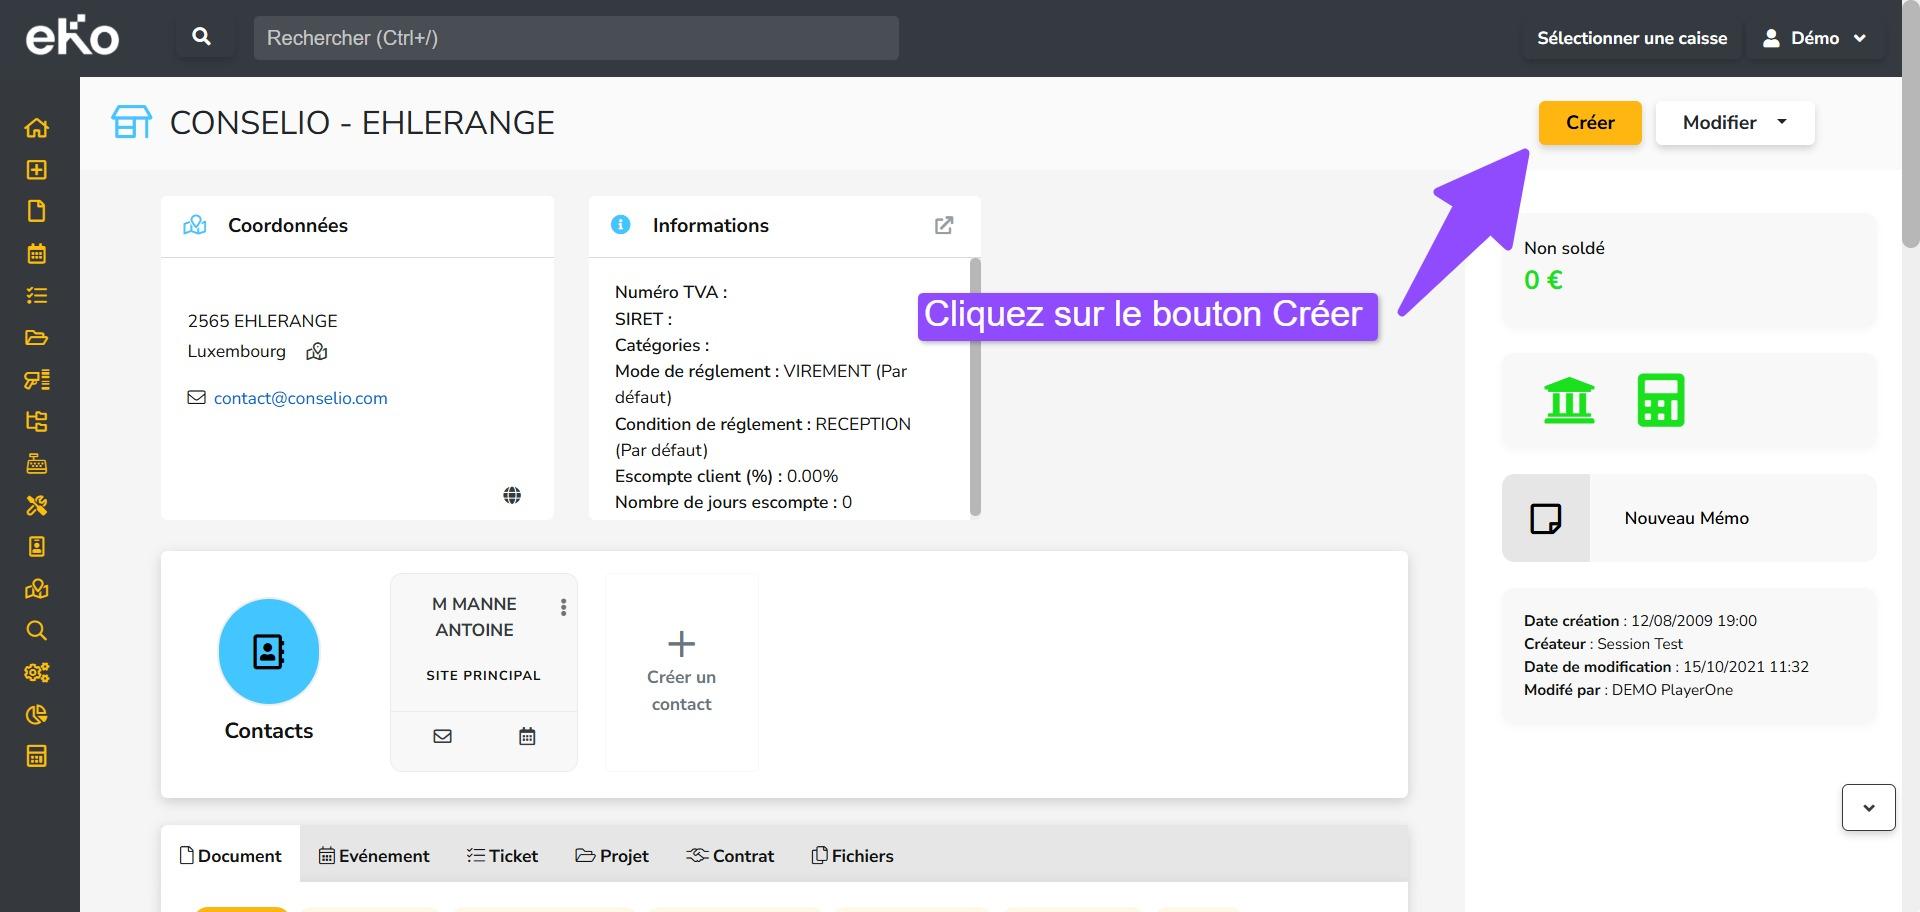Switch to the Evénement tab
Screen dimensions: 1920x912
374,856
